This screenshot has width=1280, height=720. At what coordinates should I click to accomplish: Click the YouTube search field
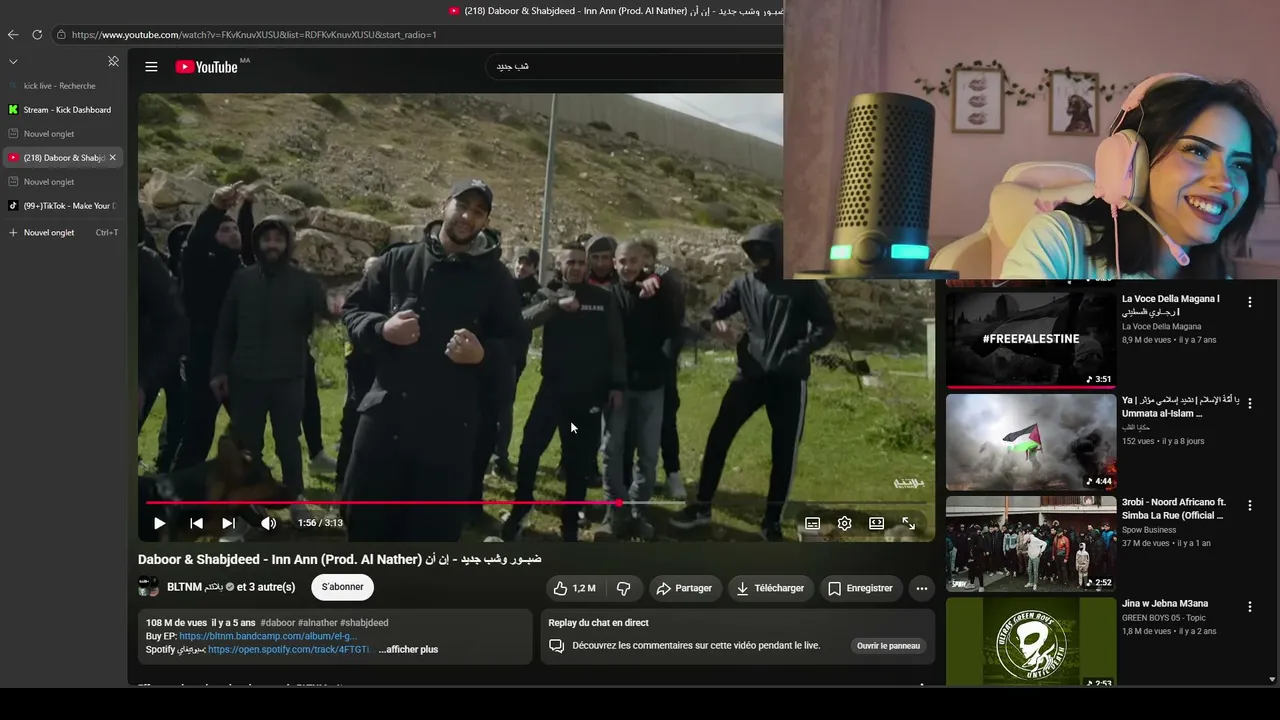tap(636, 67)
